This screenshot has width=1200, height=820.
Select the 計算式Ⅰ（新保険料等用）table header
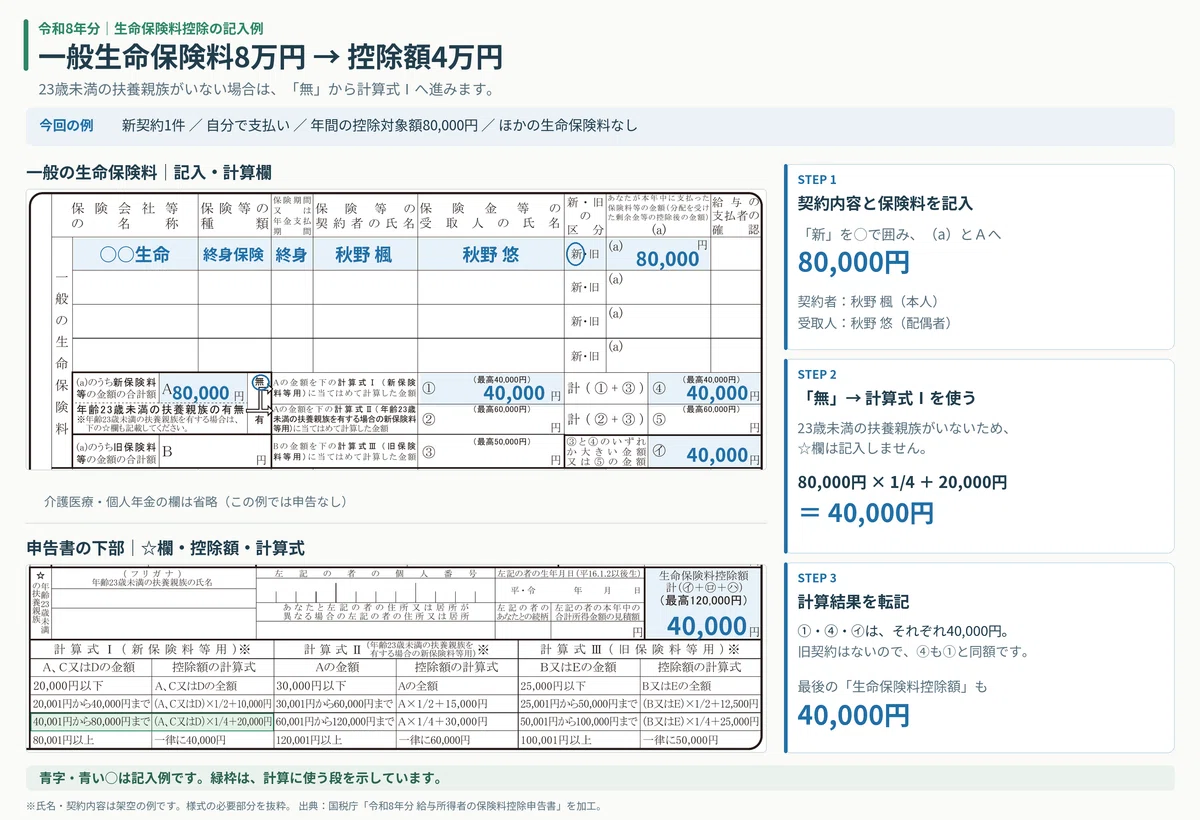click(152, 648)
